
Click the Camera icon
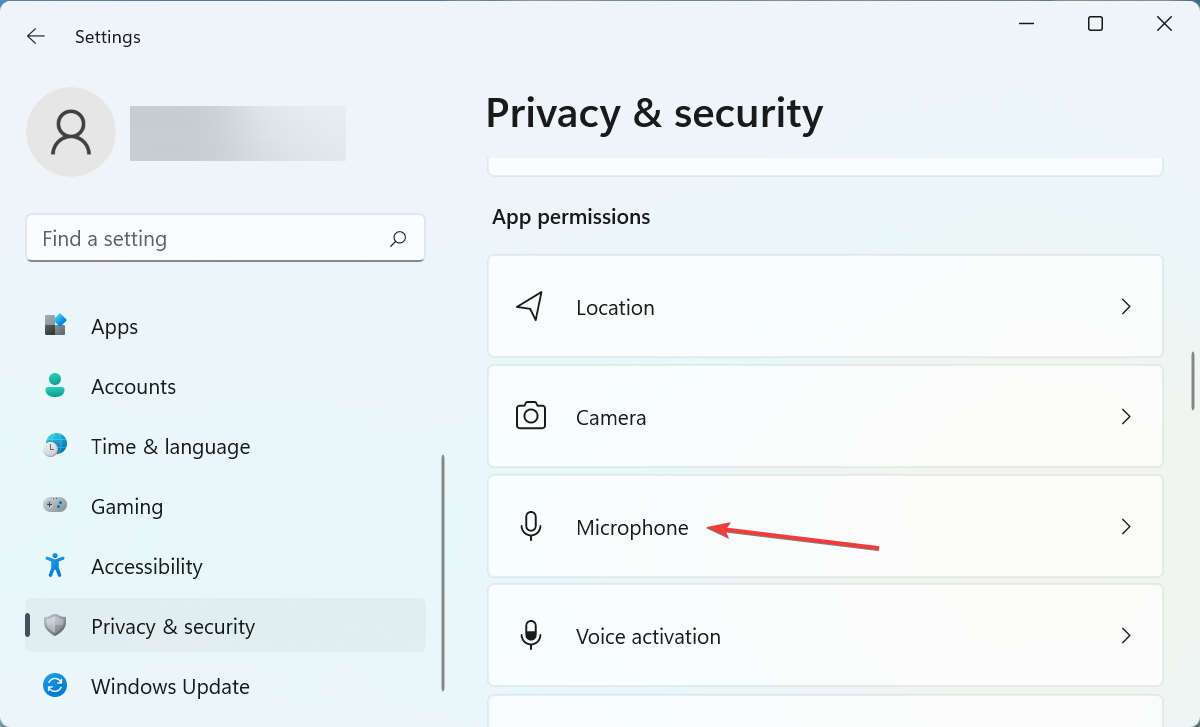(531, 417)
